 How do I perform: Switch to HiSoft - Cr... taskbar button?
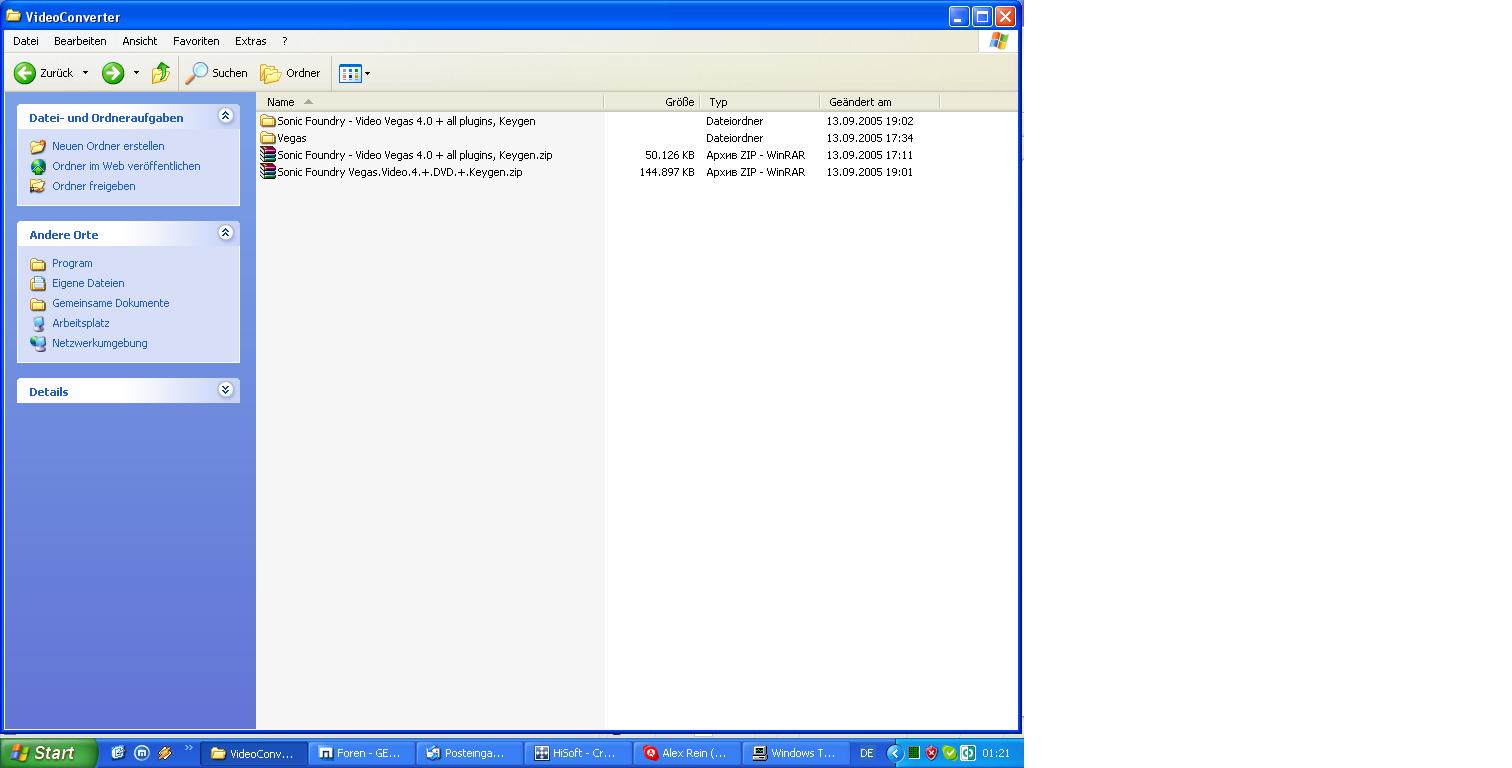(x=578, y=753)
